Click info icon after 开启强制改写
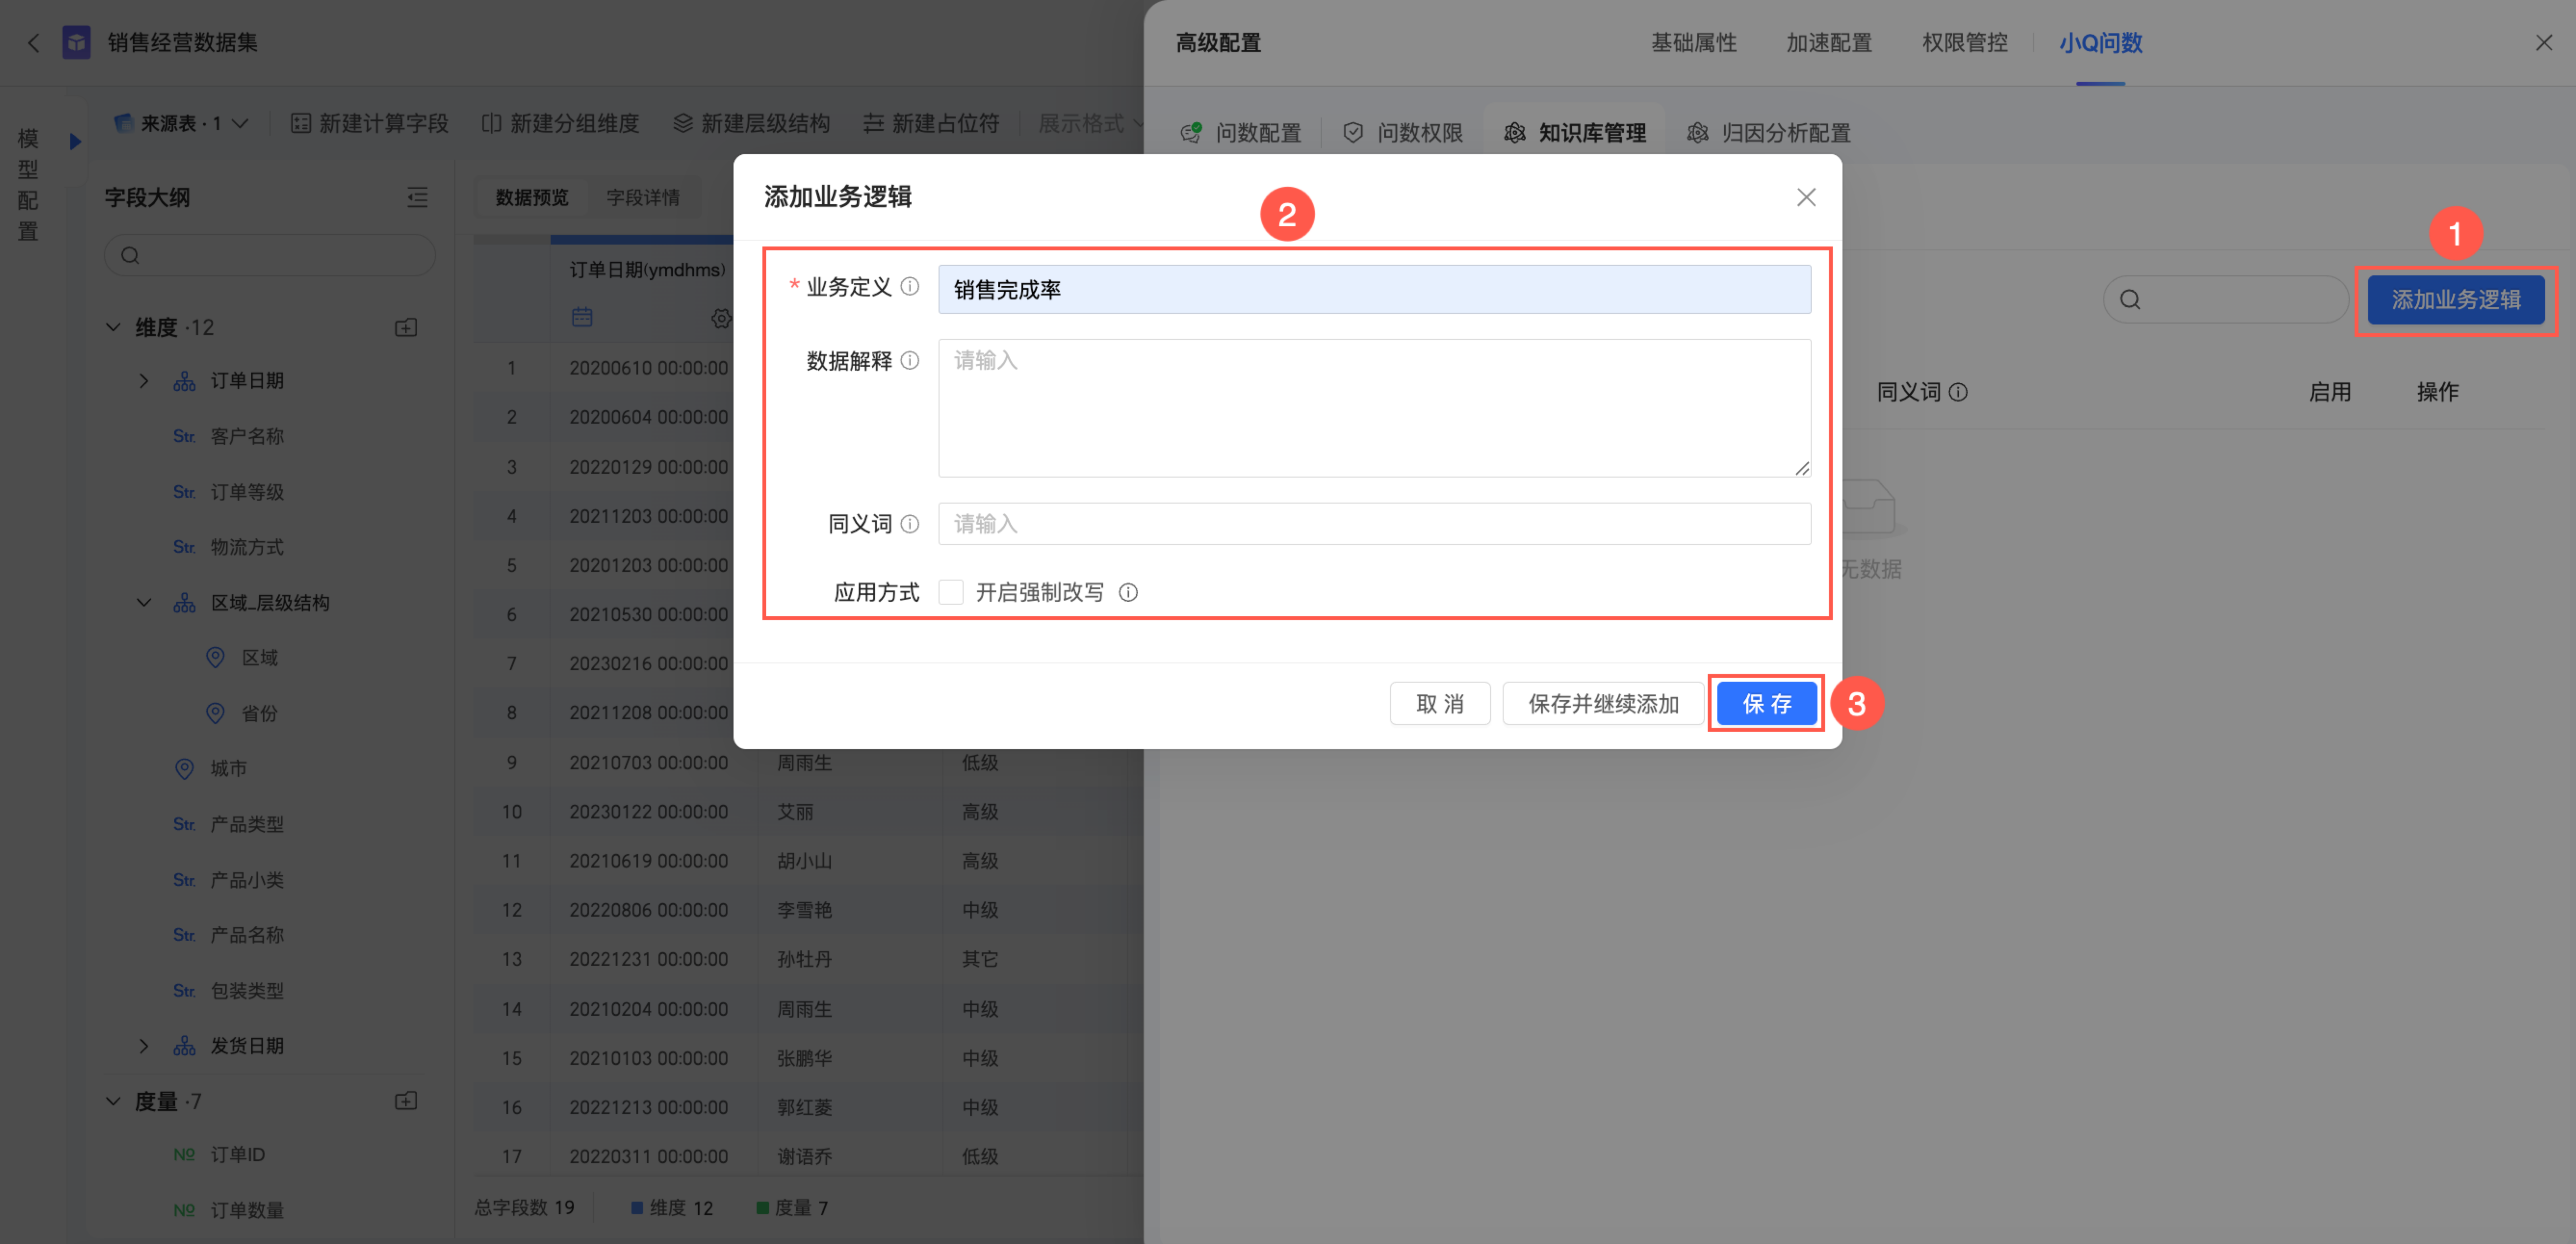Screen dimensions: 2576x1244 1128,593
